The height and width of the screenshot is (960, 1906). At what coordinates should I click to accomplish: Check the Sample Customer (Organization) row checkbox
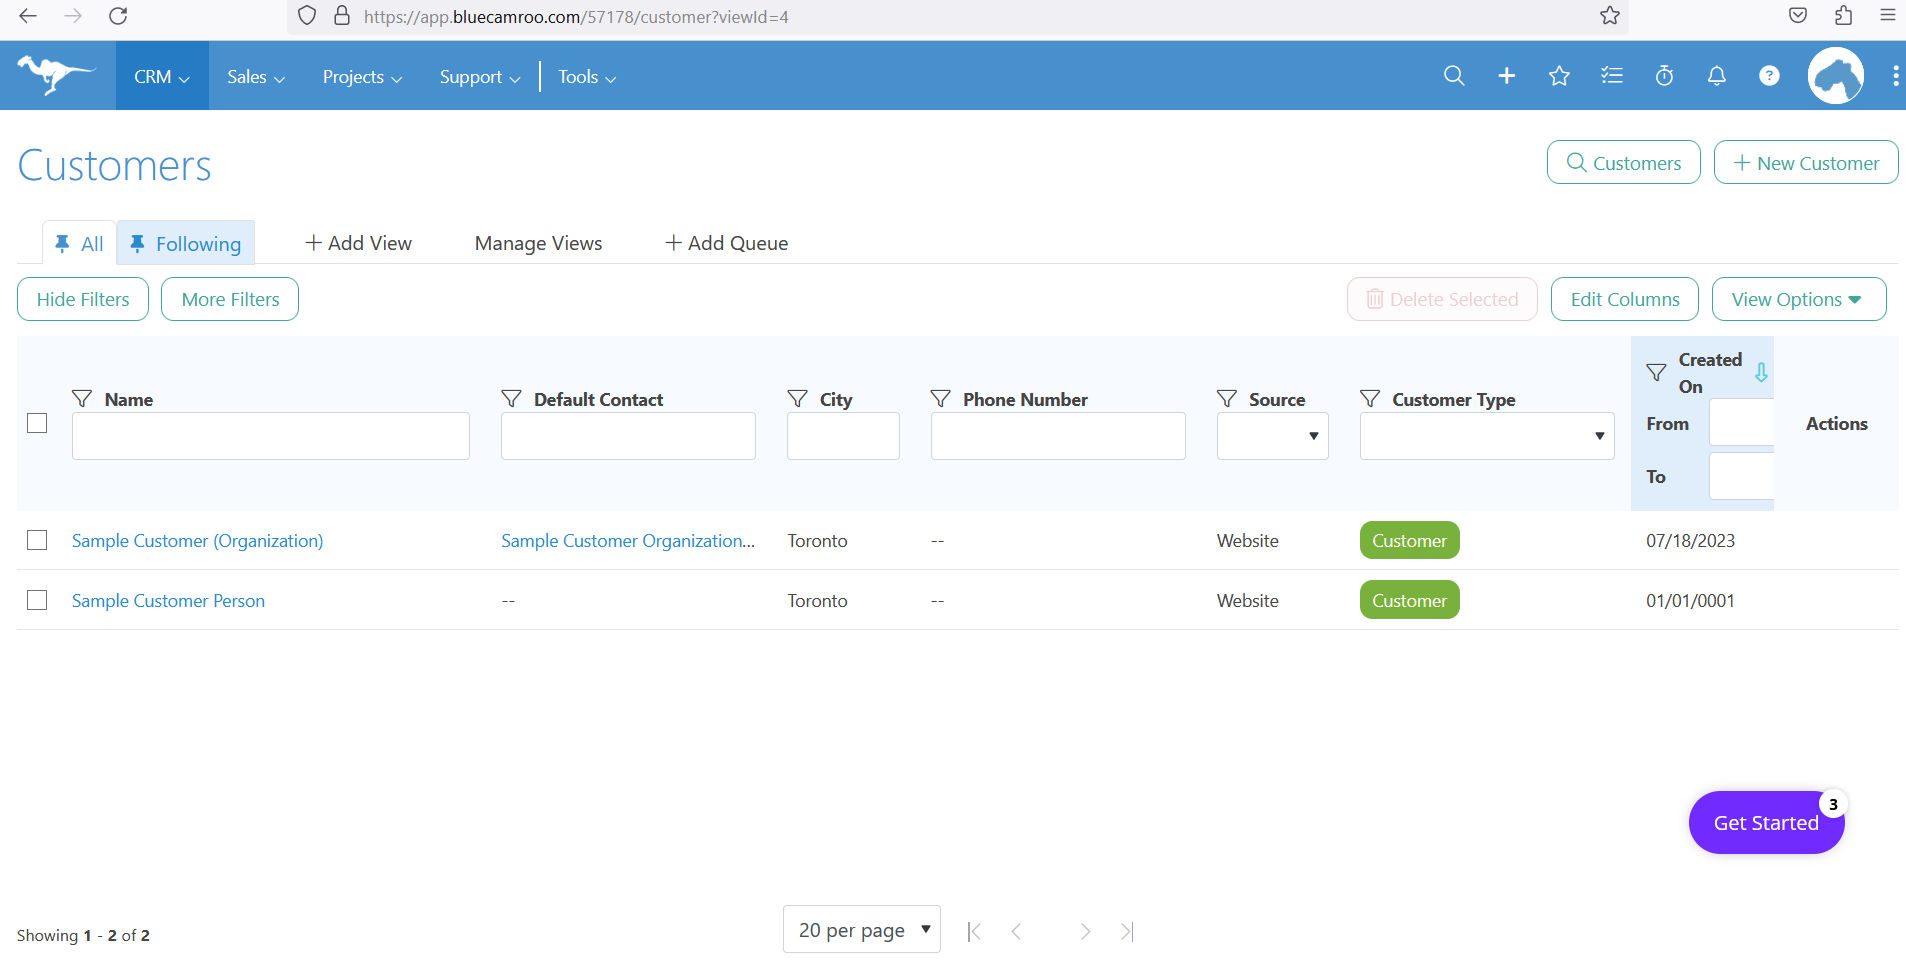(37, 540)
